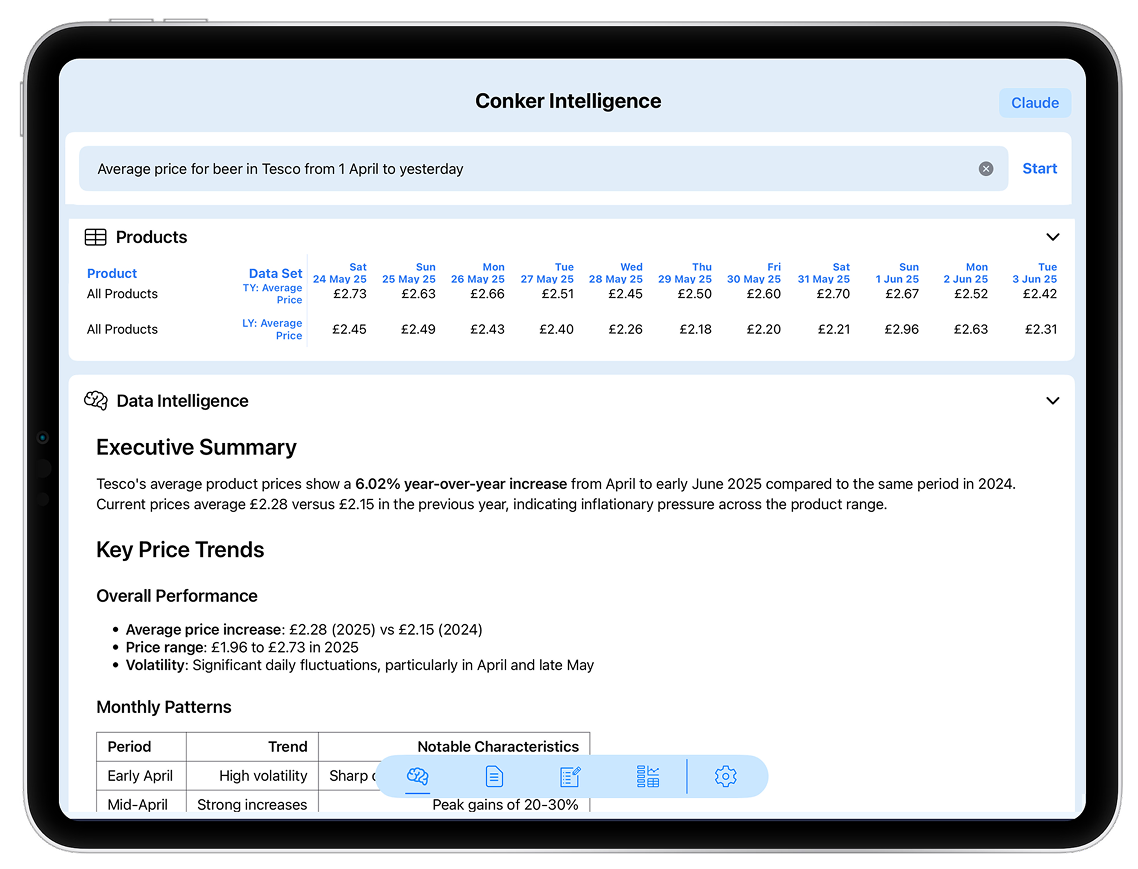Click the Tue 3 Jun 25 column header
Viewport: 1138px width, 869px height.
coord(1035,273)
